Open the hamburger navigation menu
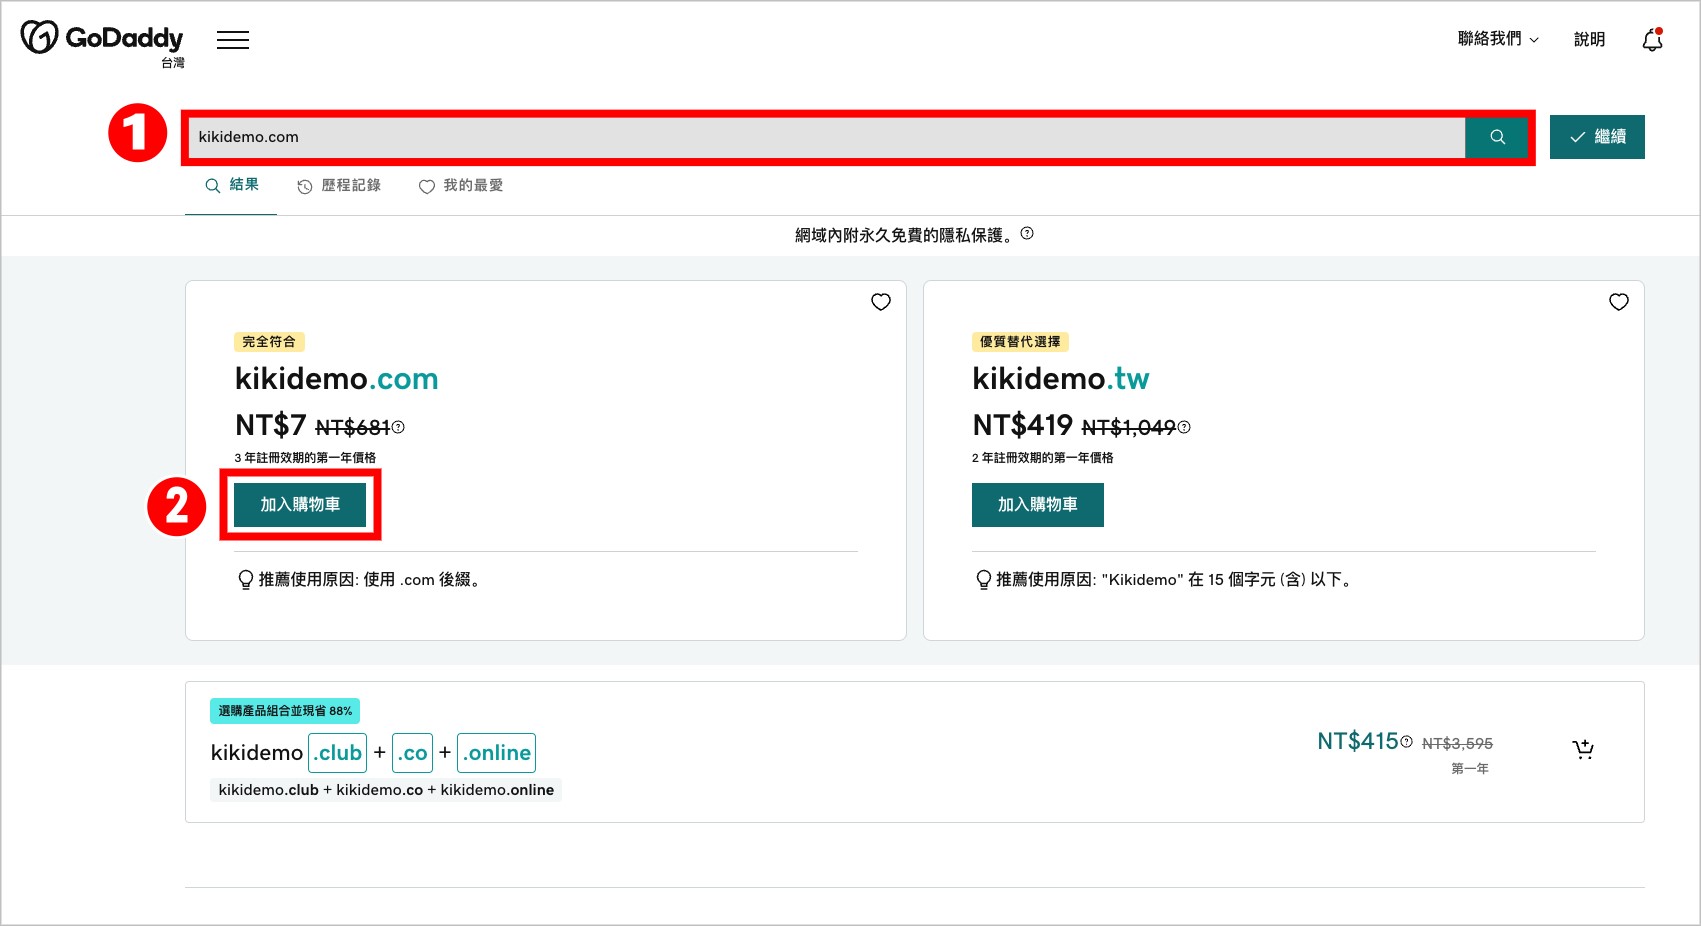This screenshot has width=1701, height=926. pyautogui.click(x=233, y=40)
